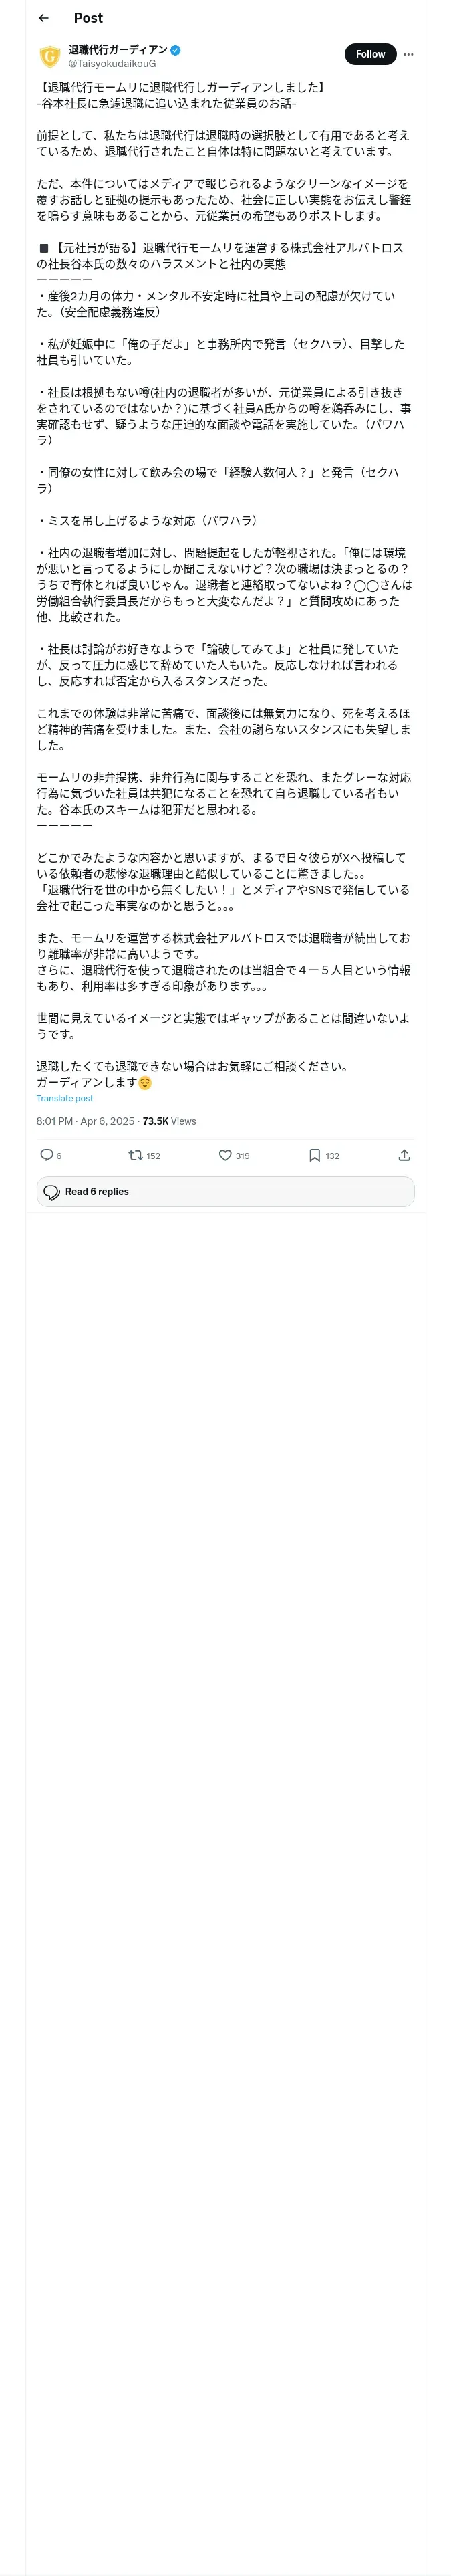This screenshot has width=451, height=2576.
Task: Click the chat bubbles icon beside Read 6 replies
Action: pos(51,1192)
